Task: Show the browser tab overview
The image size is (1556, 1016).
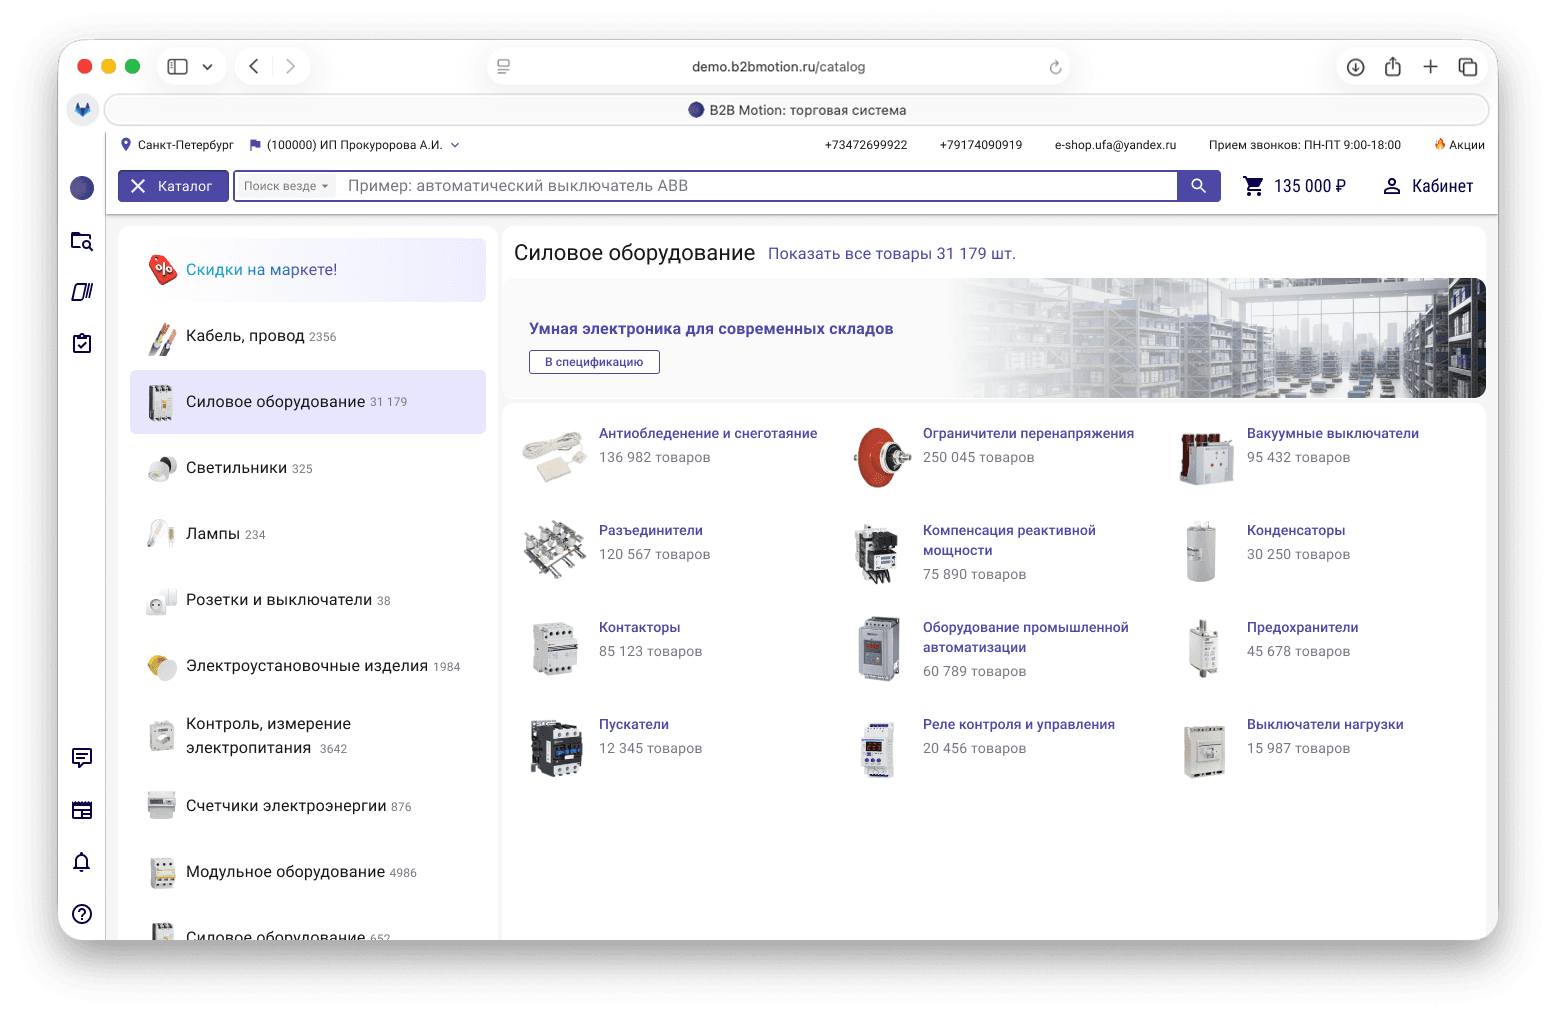Action: [x=1468, y=67]
